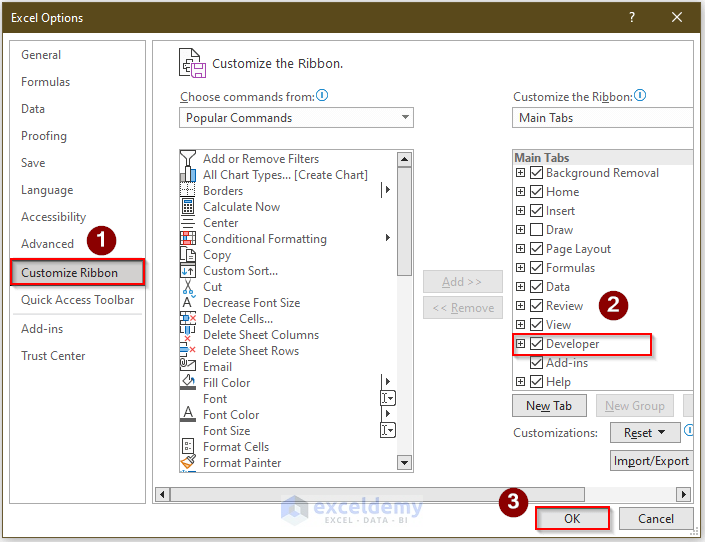Expand the Insert tab tree node
Screen dimensions: 705x542
point(520,211)
